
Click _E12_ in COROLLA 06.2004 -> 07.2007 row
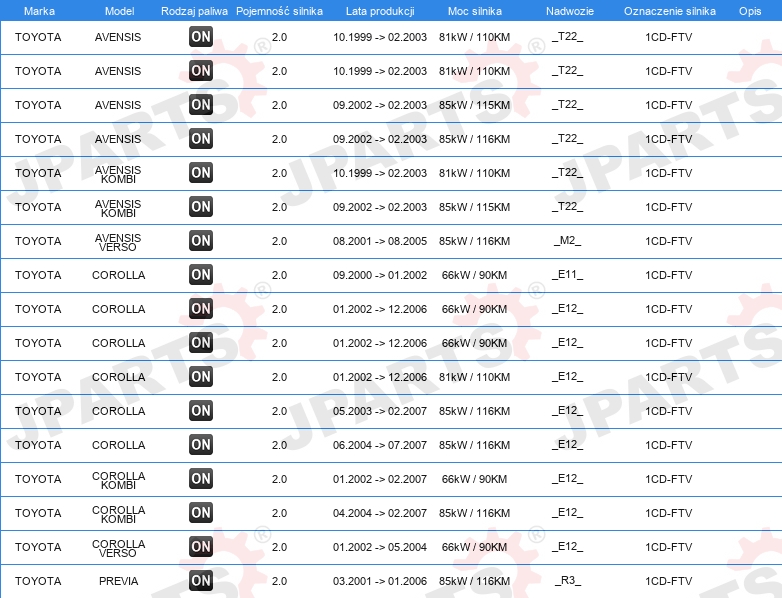[x=568, y=444]
